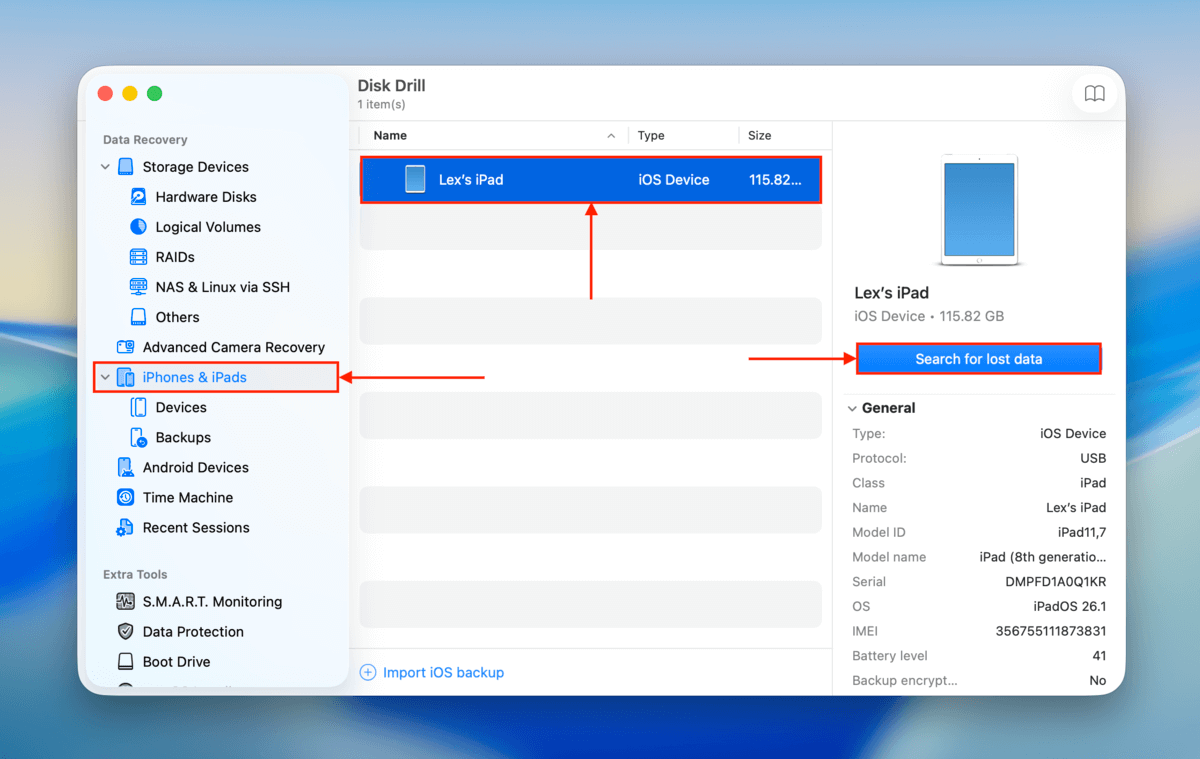This screenshot has height=759, width=1200.
Task: Select the RAIDs category
Action: click(183, 257)
